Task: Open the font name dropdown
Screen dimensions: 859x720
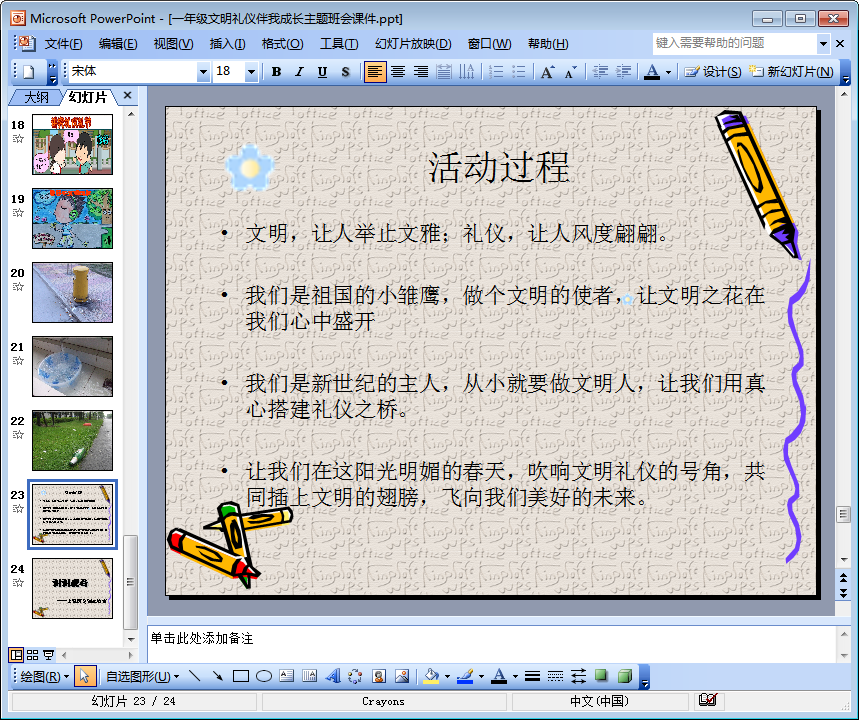Action: pyautogui.click(x=203, y=72)
